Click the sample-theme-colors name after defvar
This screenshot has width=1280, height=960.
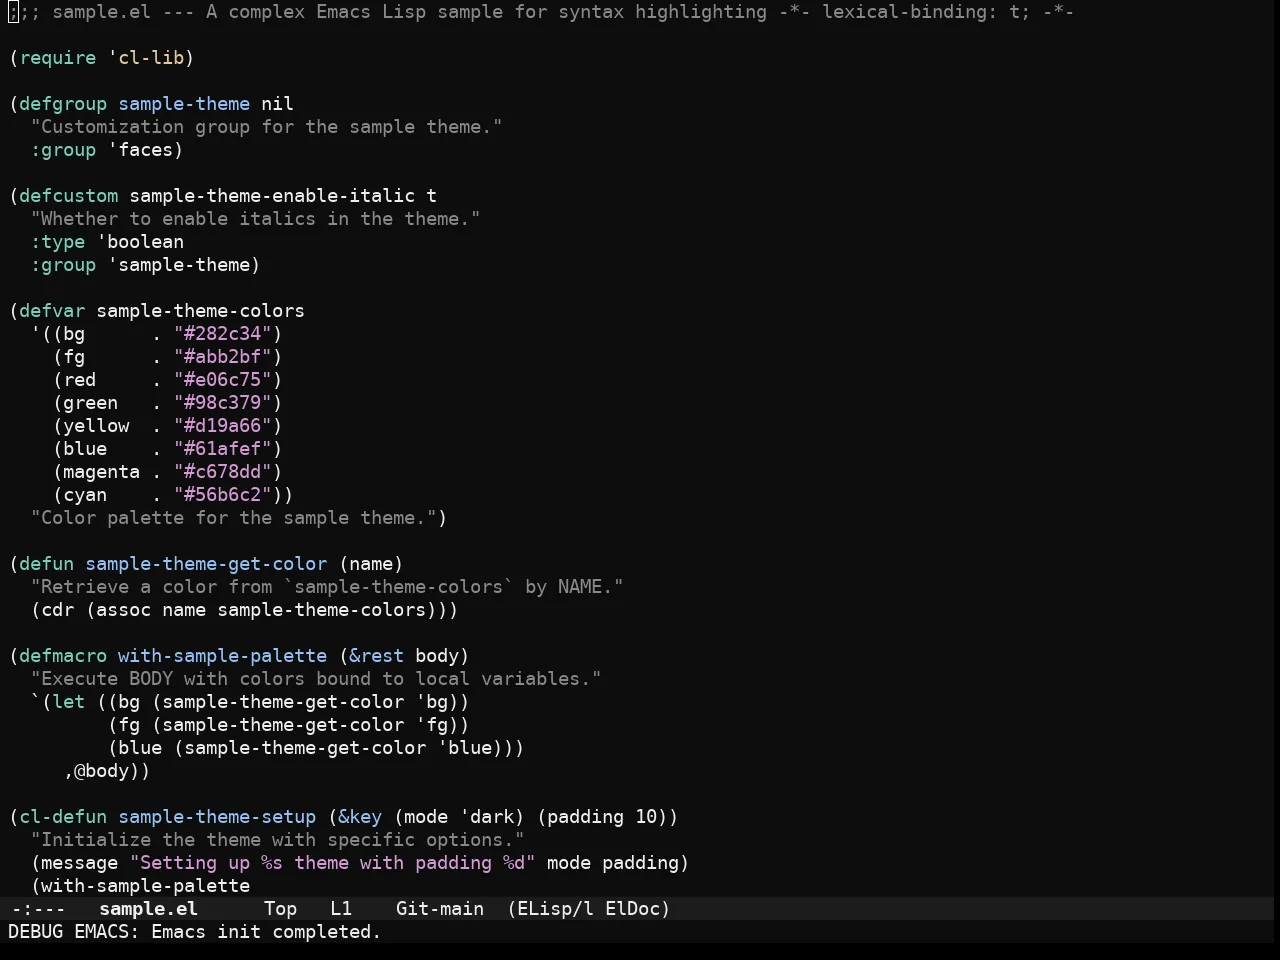point(201,311)
